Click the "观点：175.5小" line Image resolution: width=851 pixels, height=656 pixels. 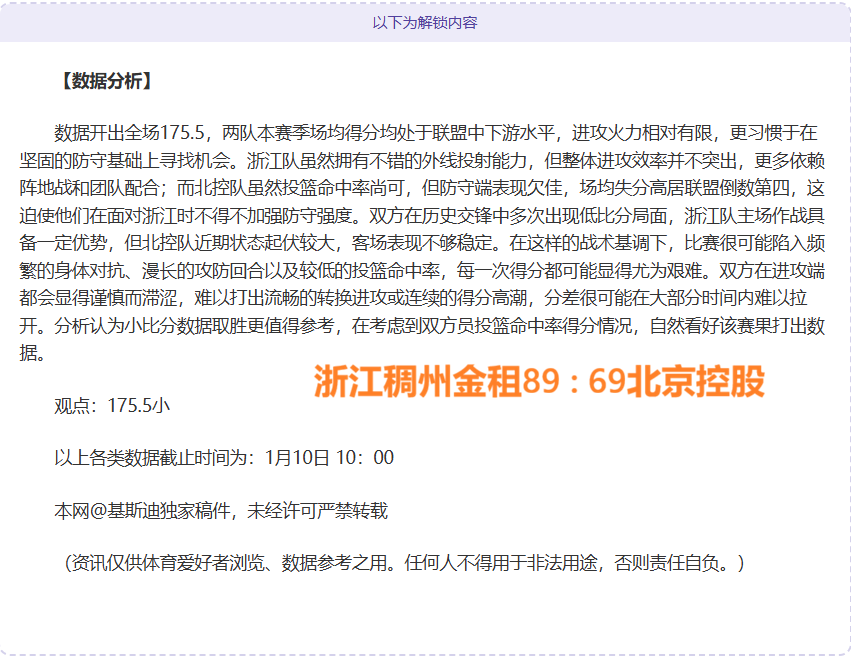pyautogui.click(x=111, y=406)
